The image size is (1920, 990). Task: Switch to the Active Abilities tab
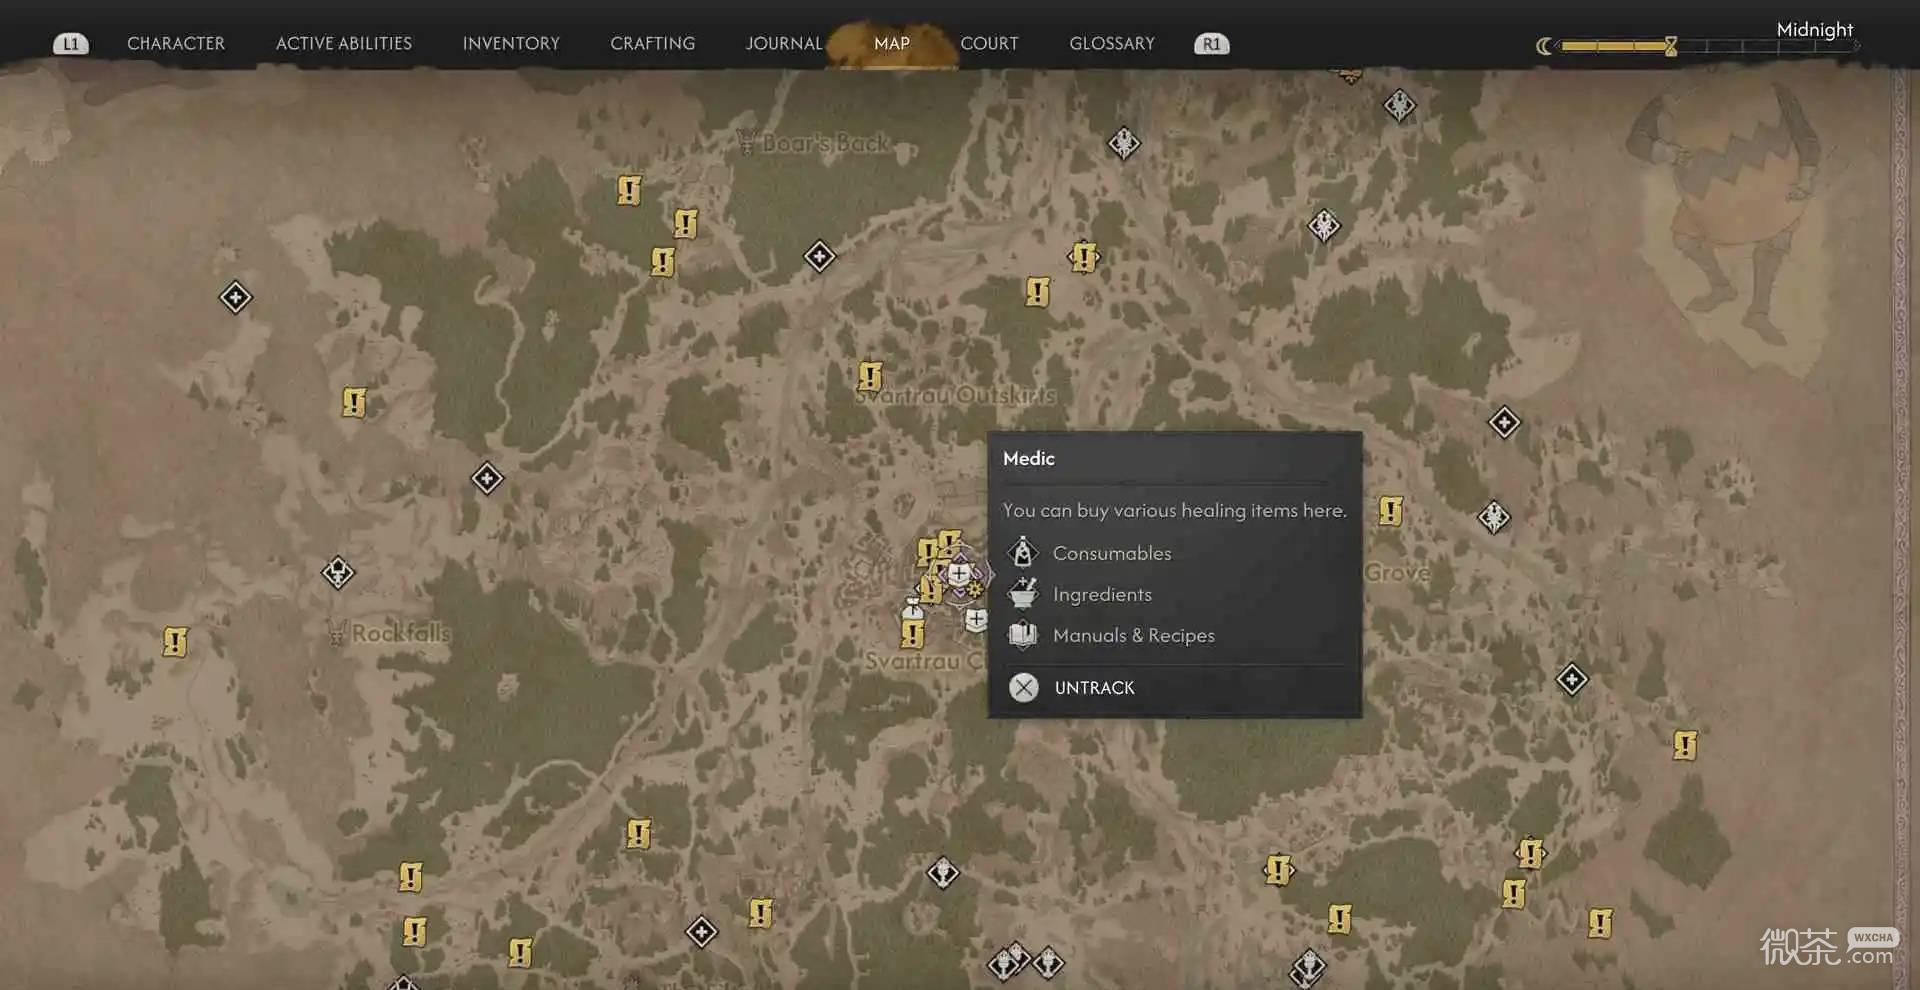point(344,43)
